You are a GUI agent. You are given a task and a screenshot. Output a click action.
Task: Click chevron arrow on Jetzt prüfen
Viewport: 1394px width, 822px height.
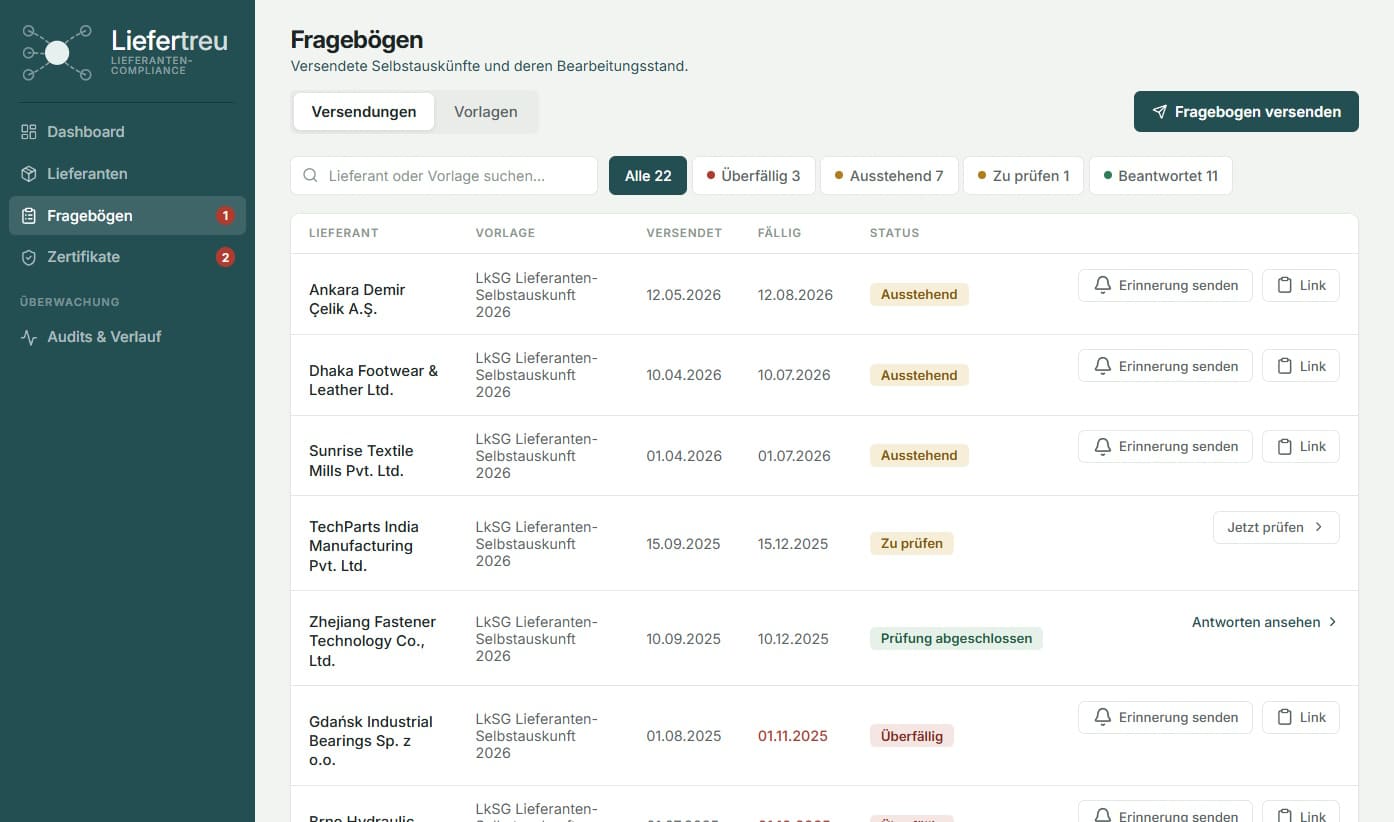pos(1319,527)
